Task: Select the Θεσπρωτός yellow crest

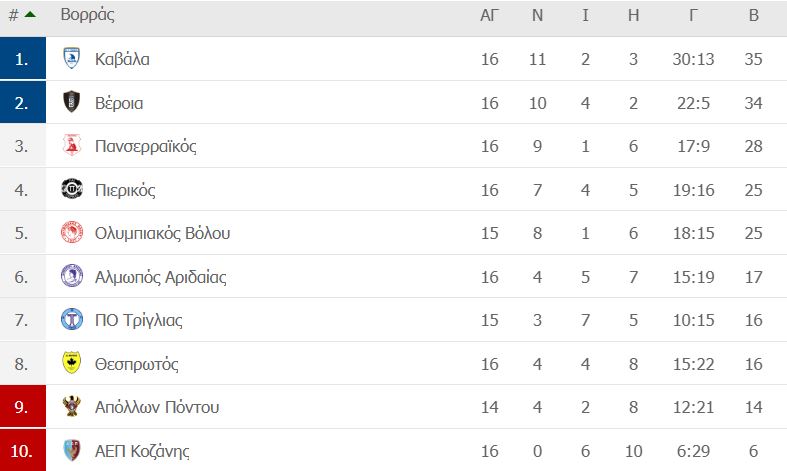Action: [72, 363]
